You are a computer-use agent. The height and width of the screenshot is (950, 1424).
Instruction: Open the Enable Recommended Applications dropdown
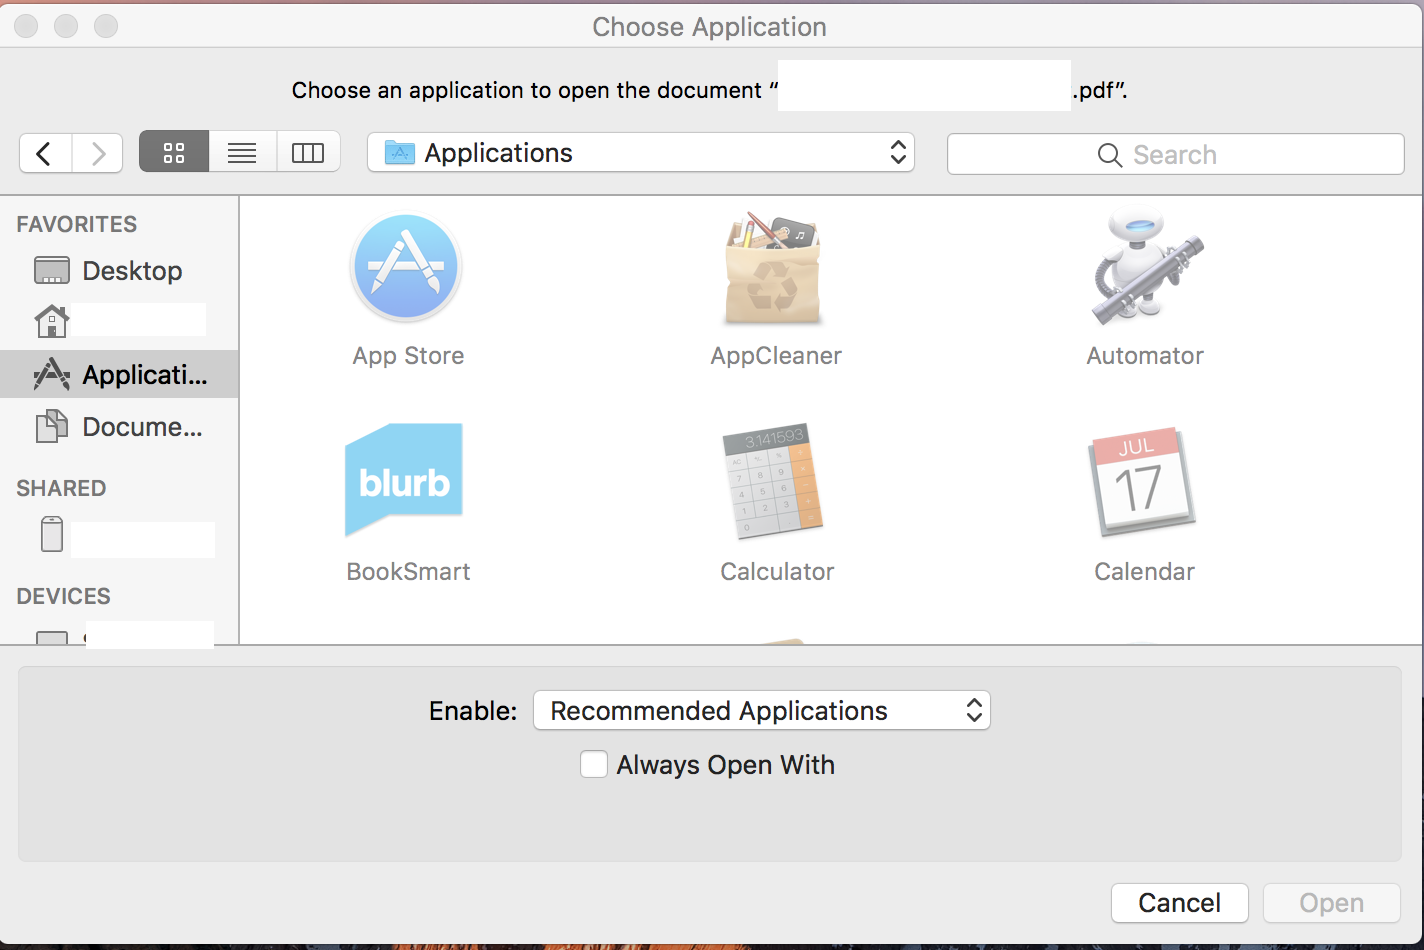pyautogui.click(x=762, y=710)
